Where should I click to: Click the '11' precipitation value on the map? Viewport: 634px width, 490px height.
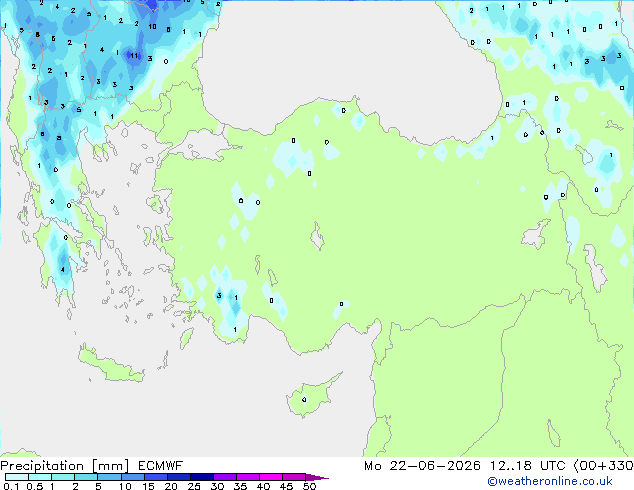pos(134,55)
